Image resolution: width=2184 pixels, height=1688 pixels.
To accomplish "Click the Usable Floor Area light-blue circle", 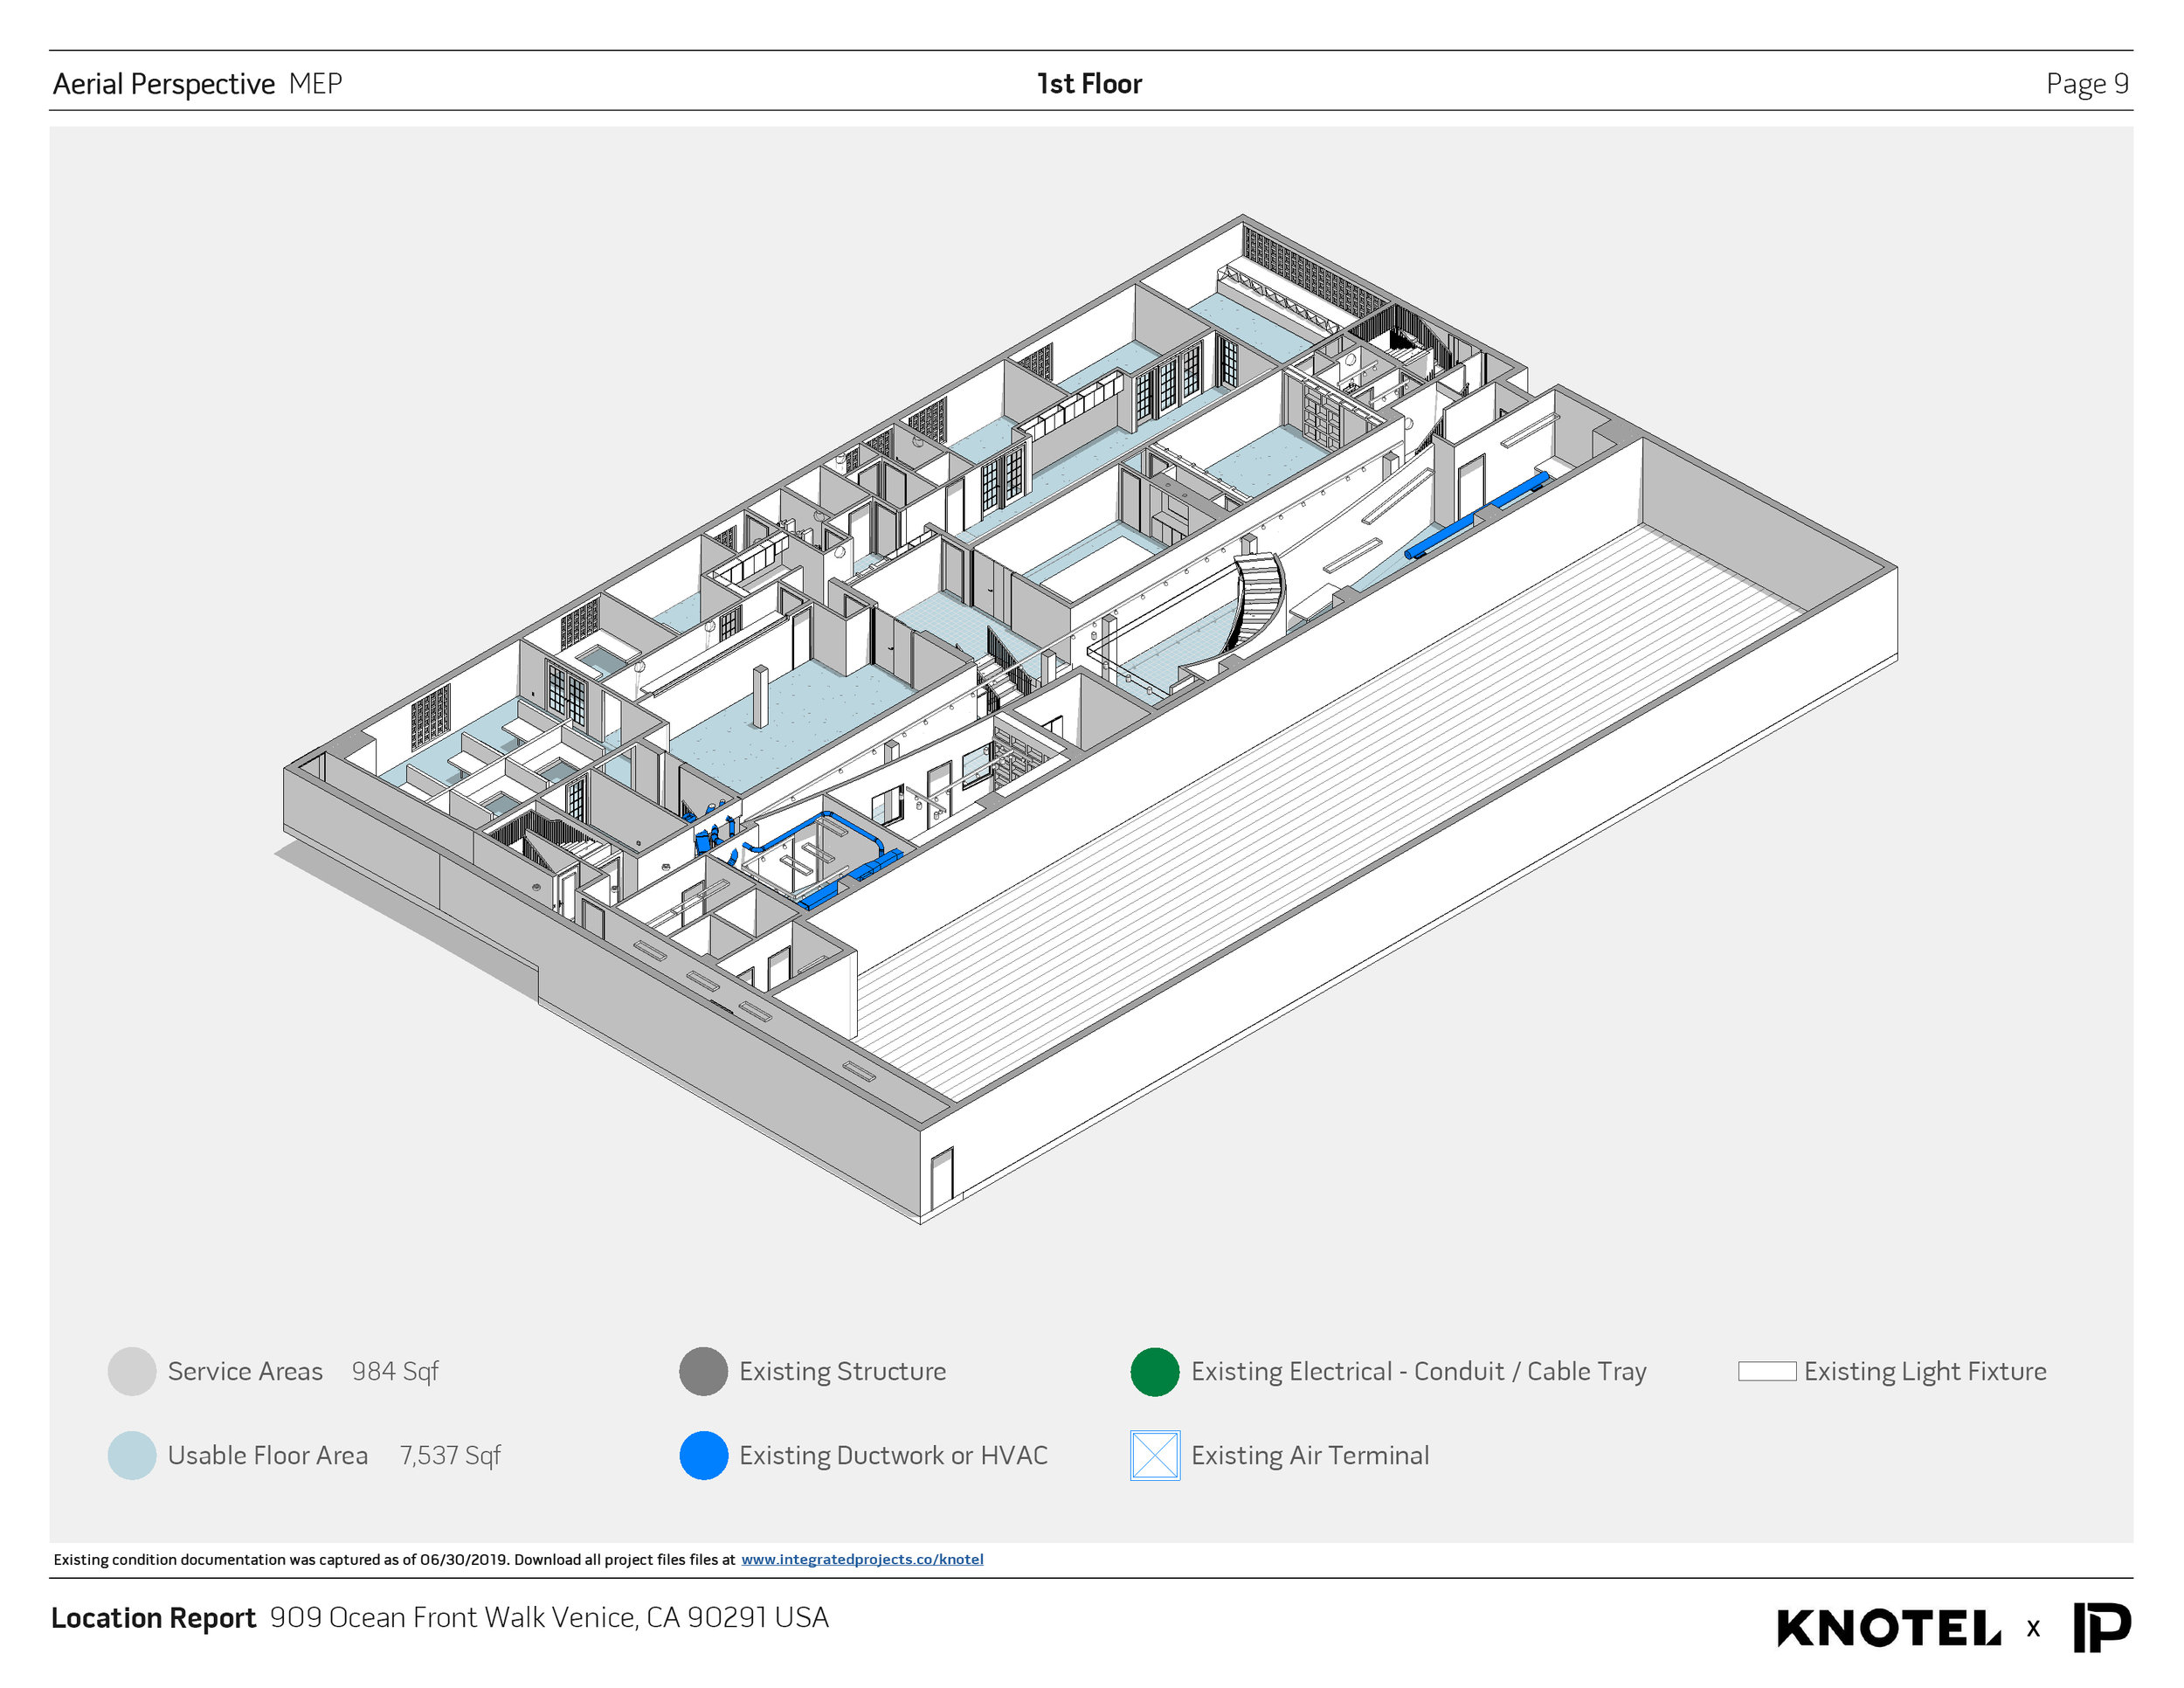I will (x=131, y=1455).
